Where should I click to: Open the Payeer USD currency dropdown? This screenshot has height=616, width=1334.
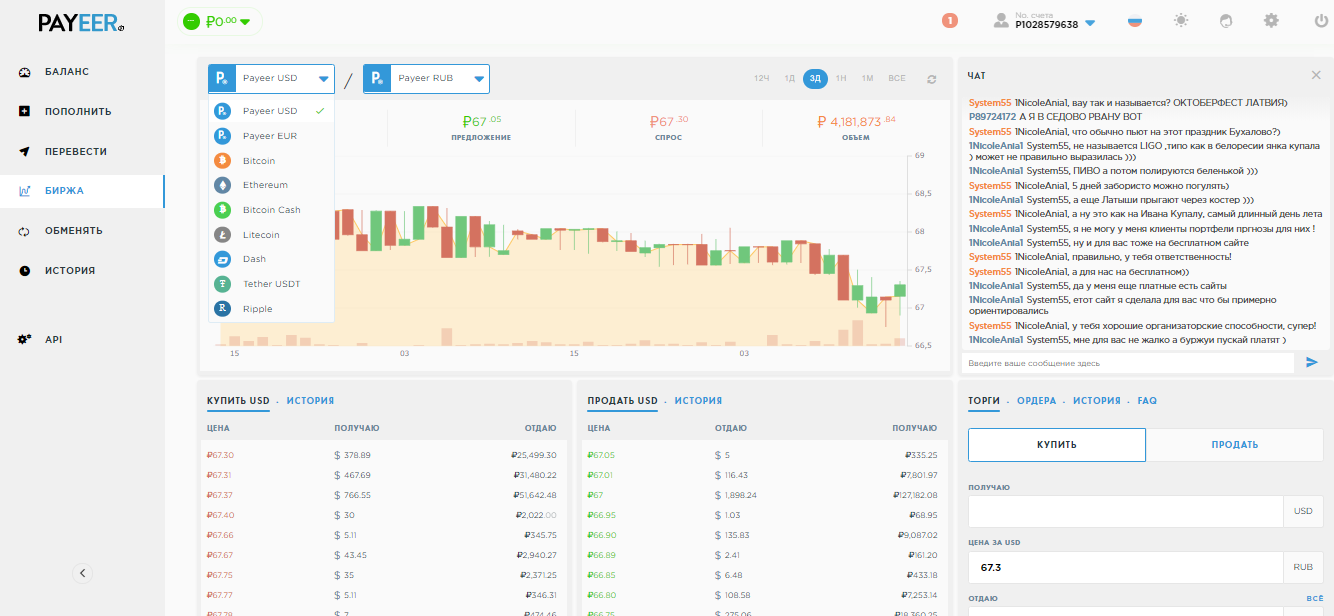pos(271,79)
